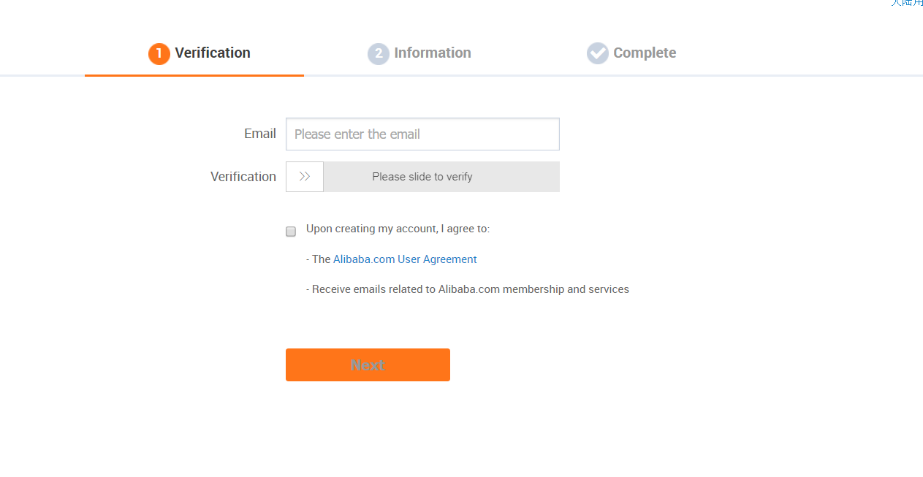The image size is (923, 477).
Task: Open the blue Chinese link at top right
Action: pyautogui.click(x=907, y=2)
